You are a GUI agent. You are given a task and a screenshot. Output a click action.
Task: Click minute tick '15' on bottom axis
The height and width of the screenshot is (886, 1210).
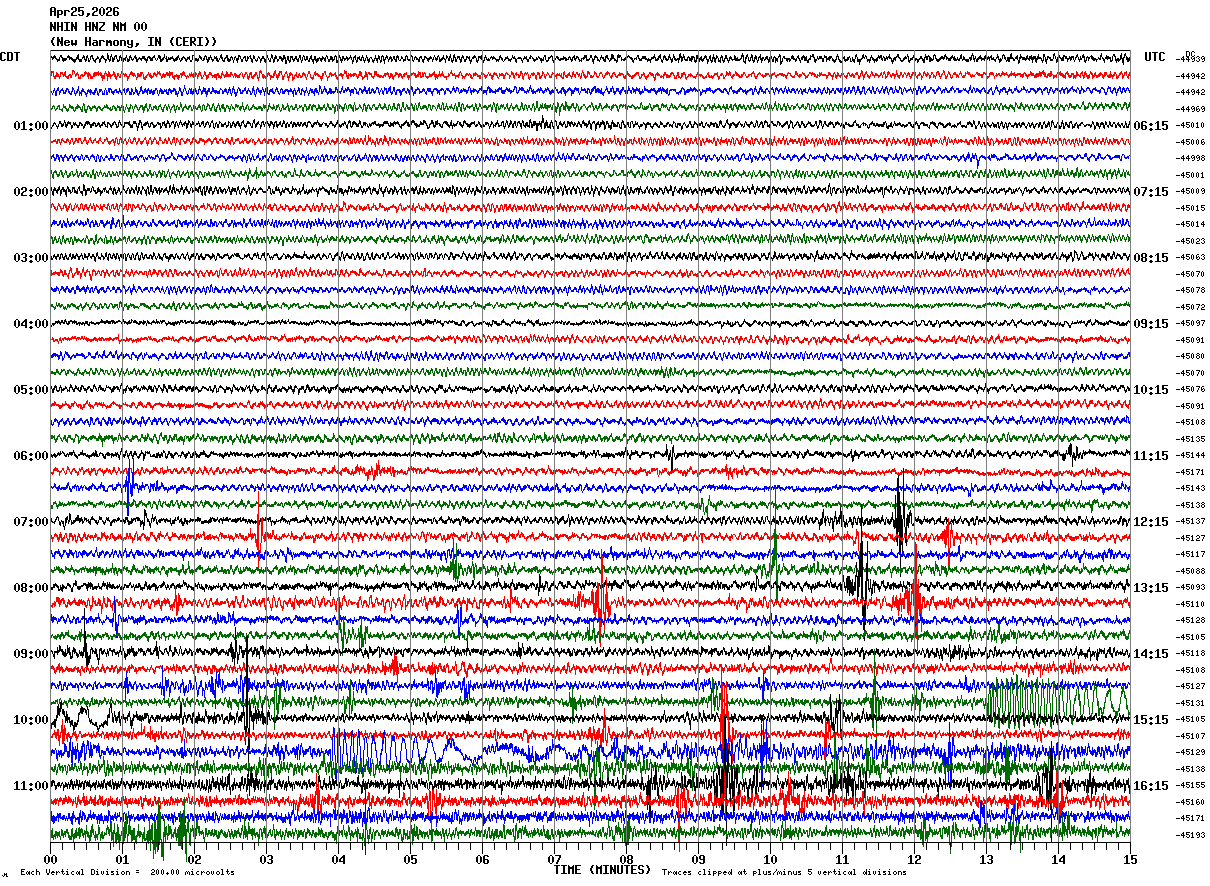[1129, 859]
